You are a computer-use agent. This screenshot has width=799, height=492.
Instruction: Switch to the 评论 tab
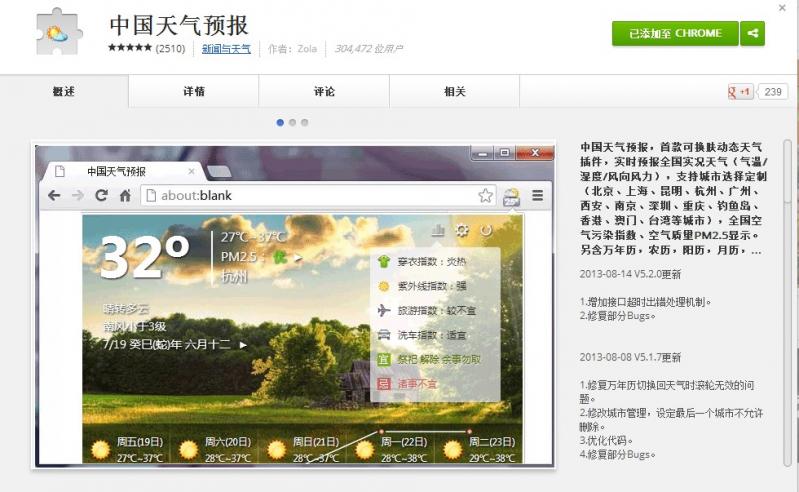[324, 92]
